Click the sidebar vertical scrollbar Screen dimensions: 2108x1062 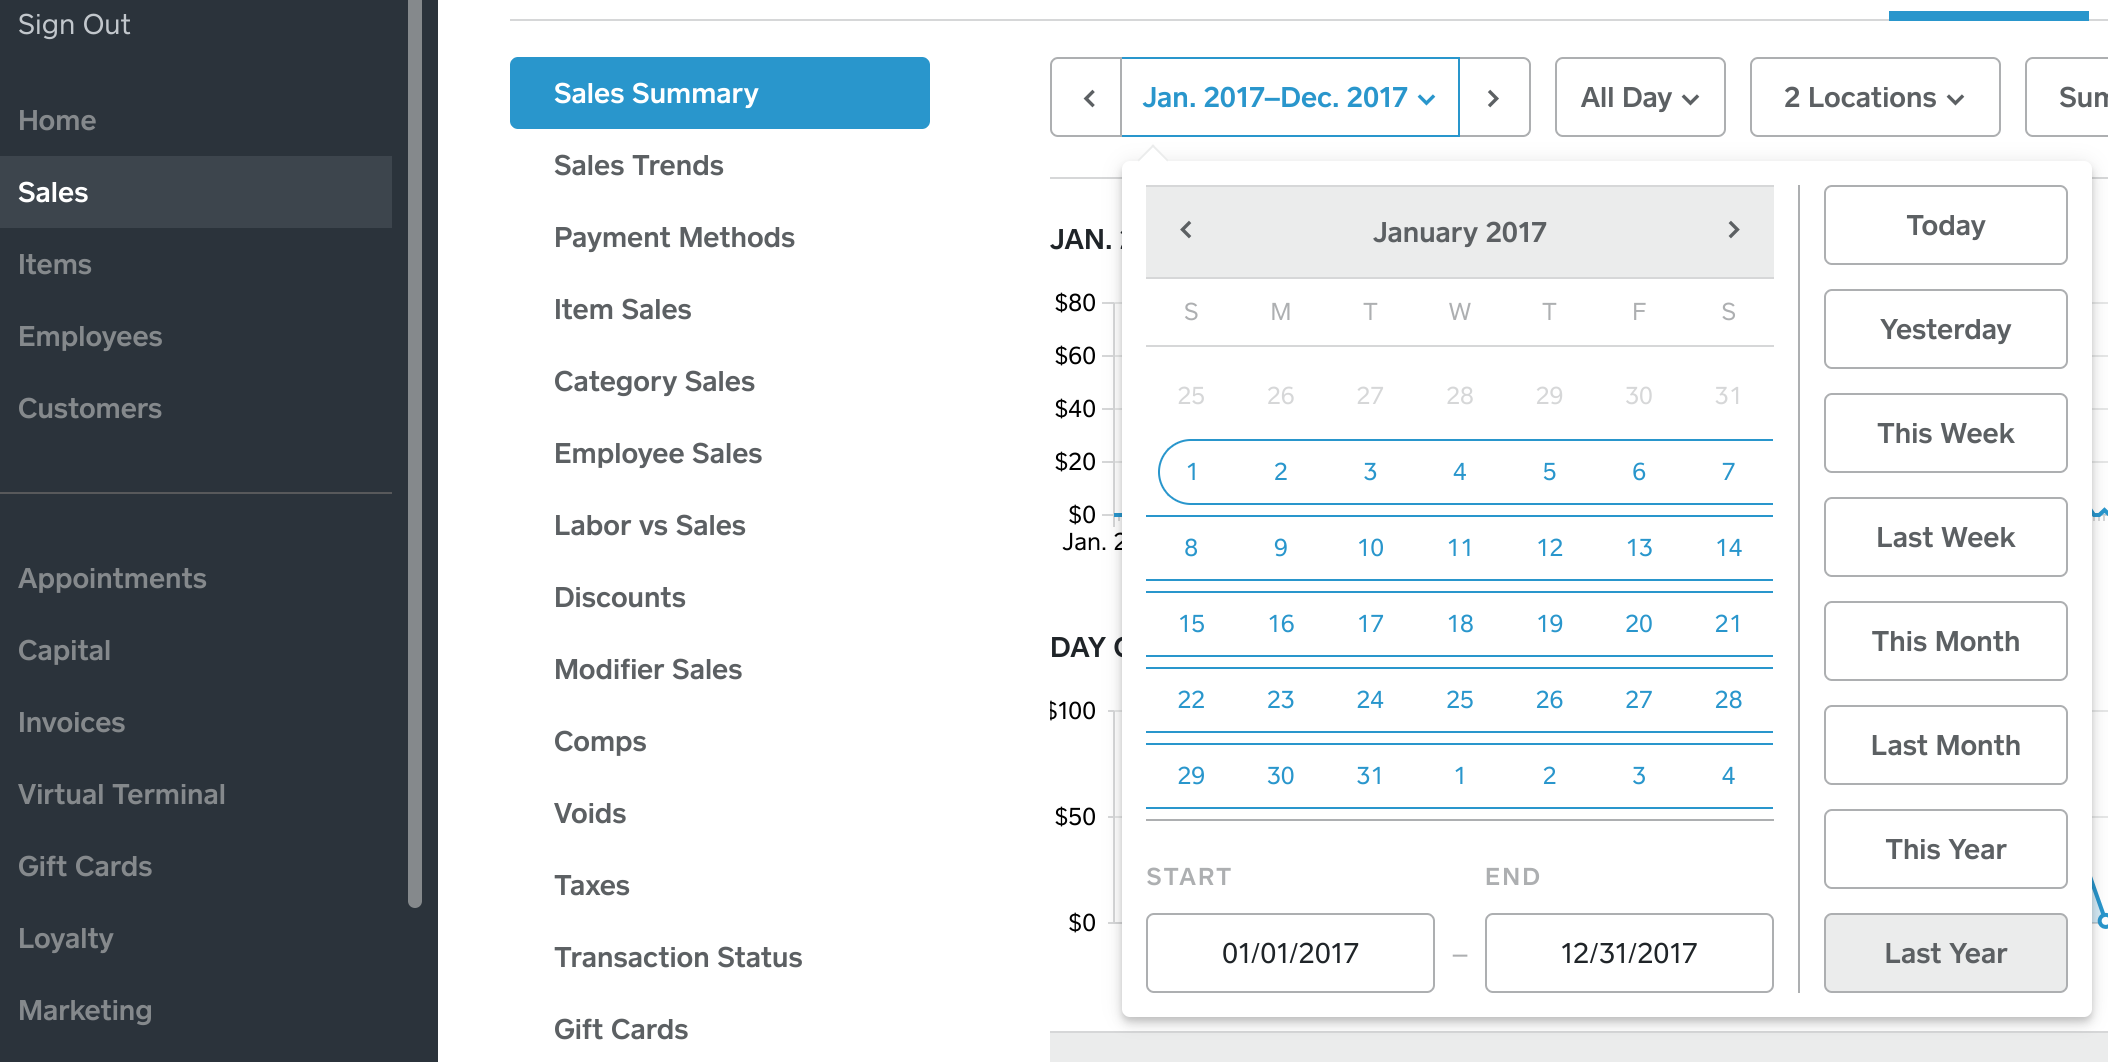point(415,450)
